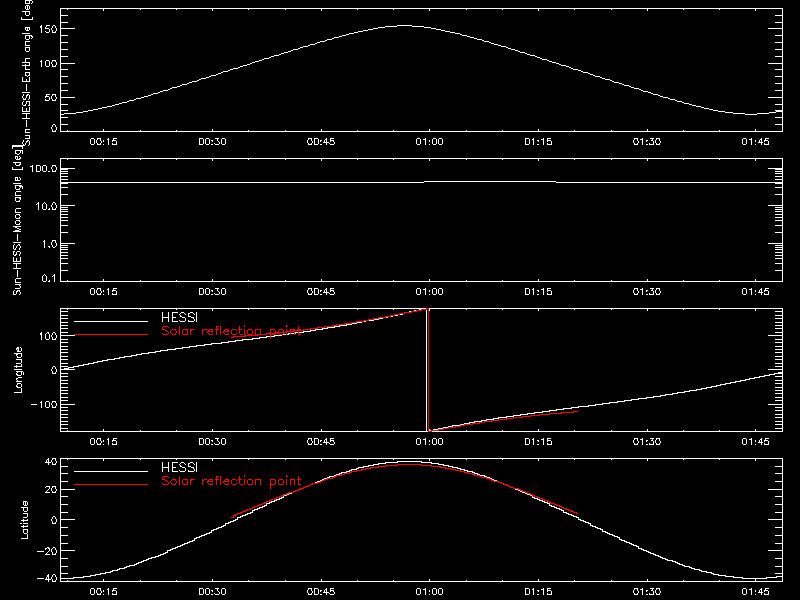Click the Sun-HESSI-Earth angle axis title

click(x=27, y=72)
